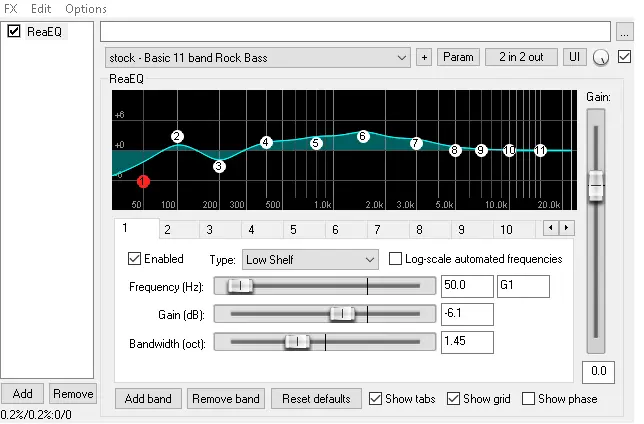
Task: Open the preset dropdown Basic 11 band Rock Bass
Action: pos(257,57)
